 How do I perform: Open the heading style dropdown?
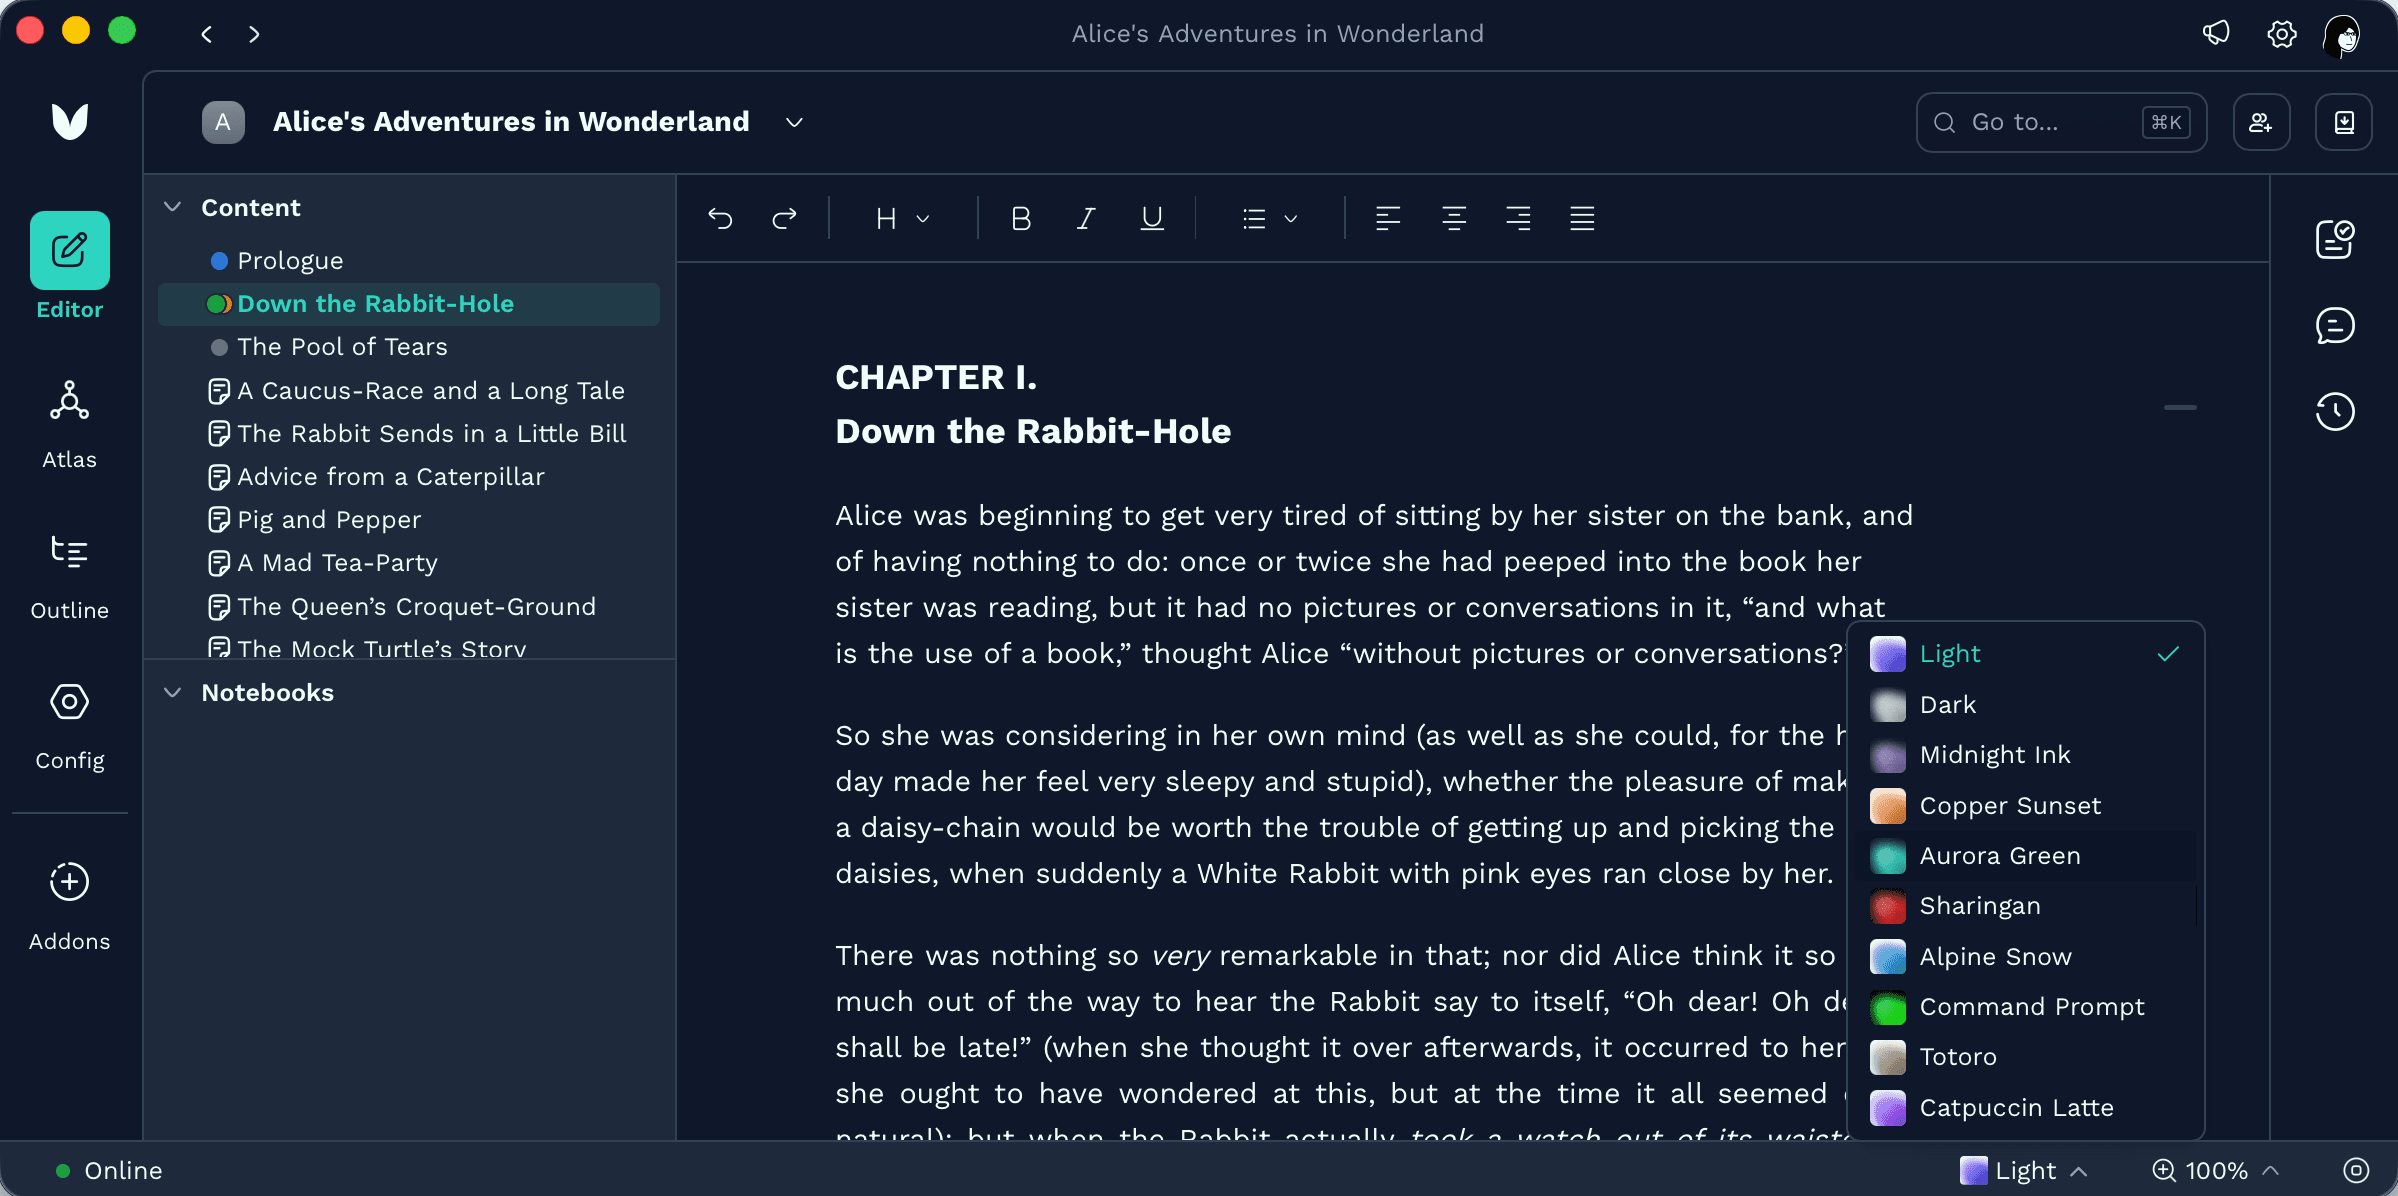click(902, 218)
